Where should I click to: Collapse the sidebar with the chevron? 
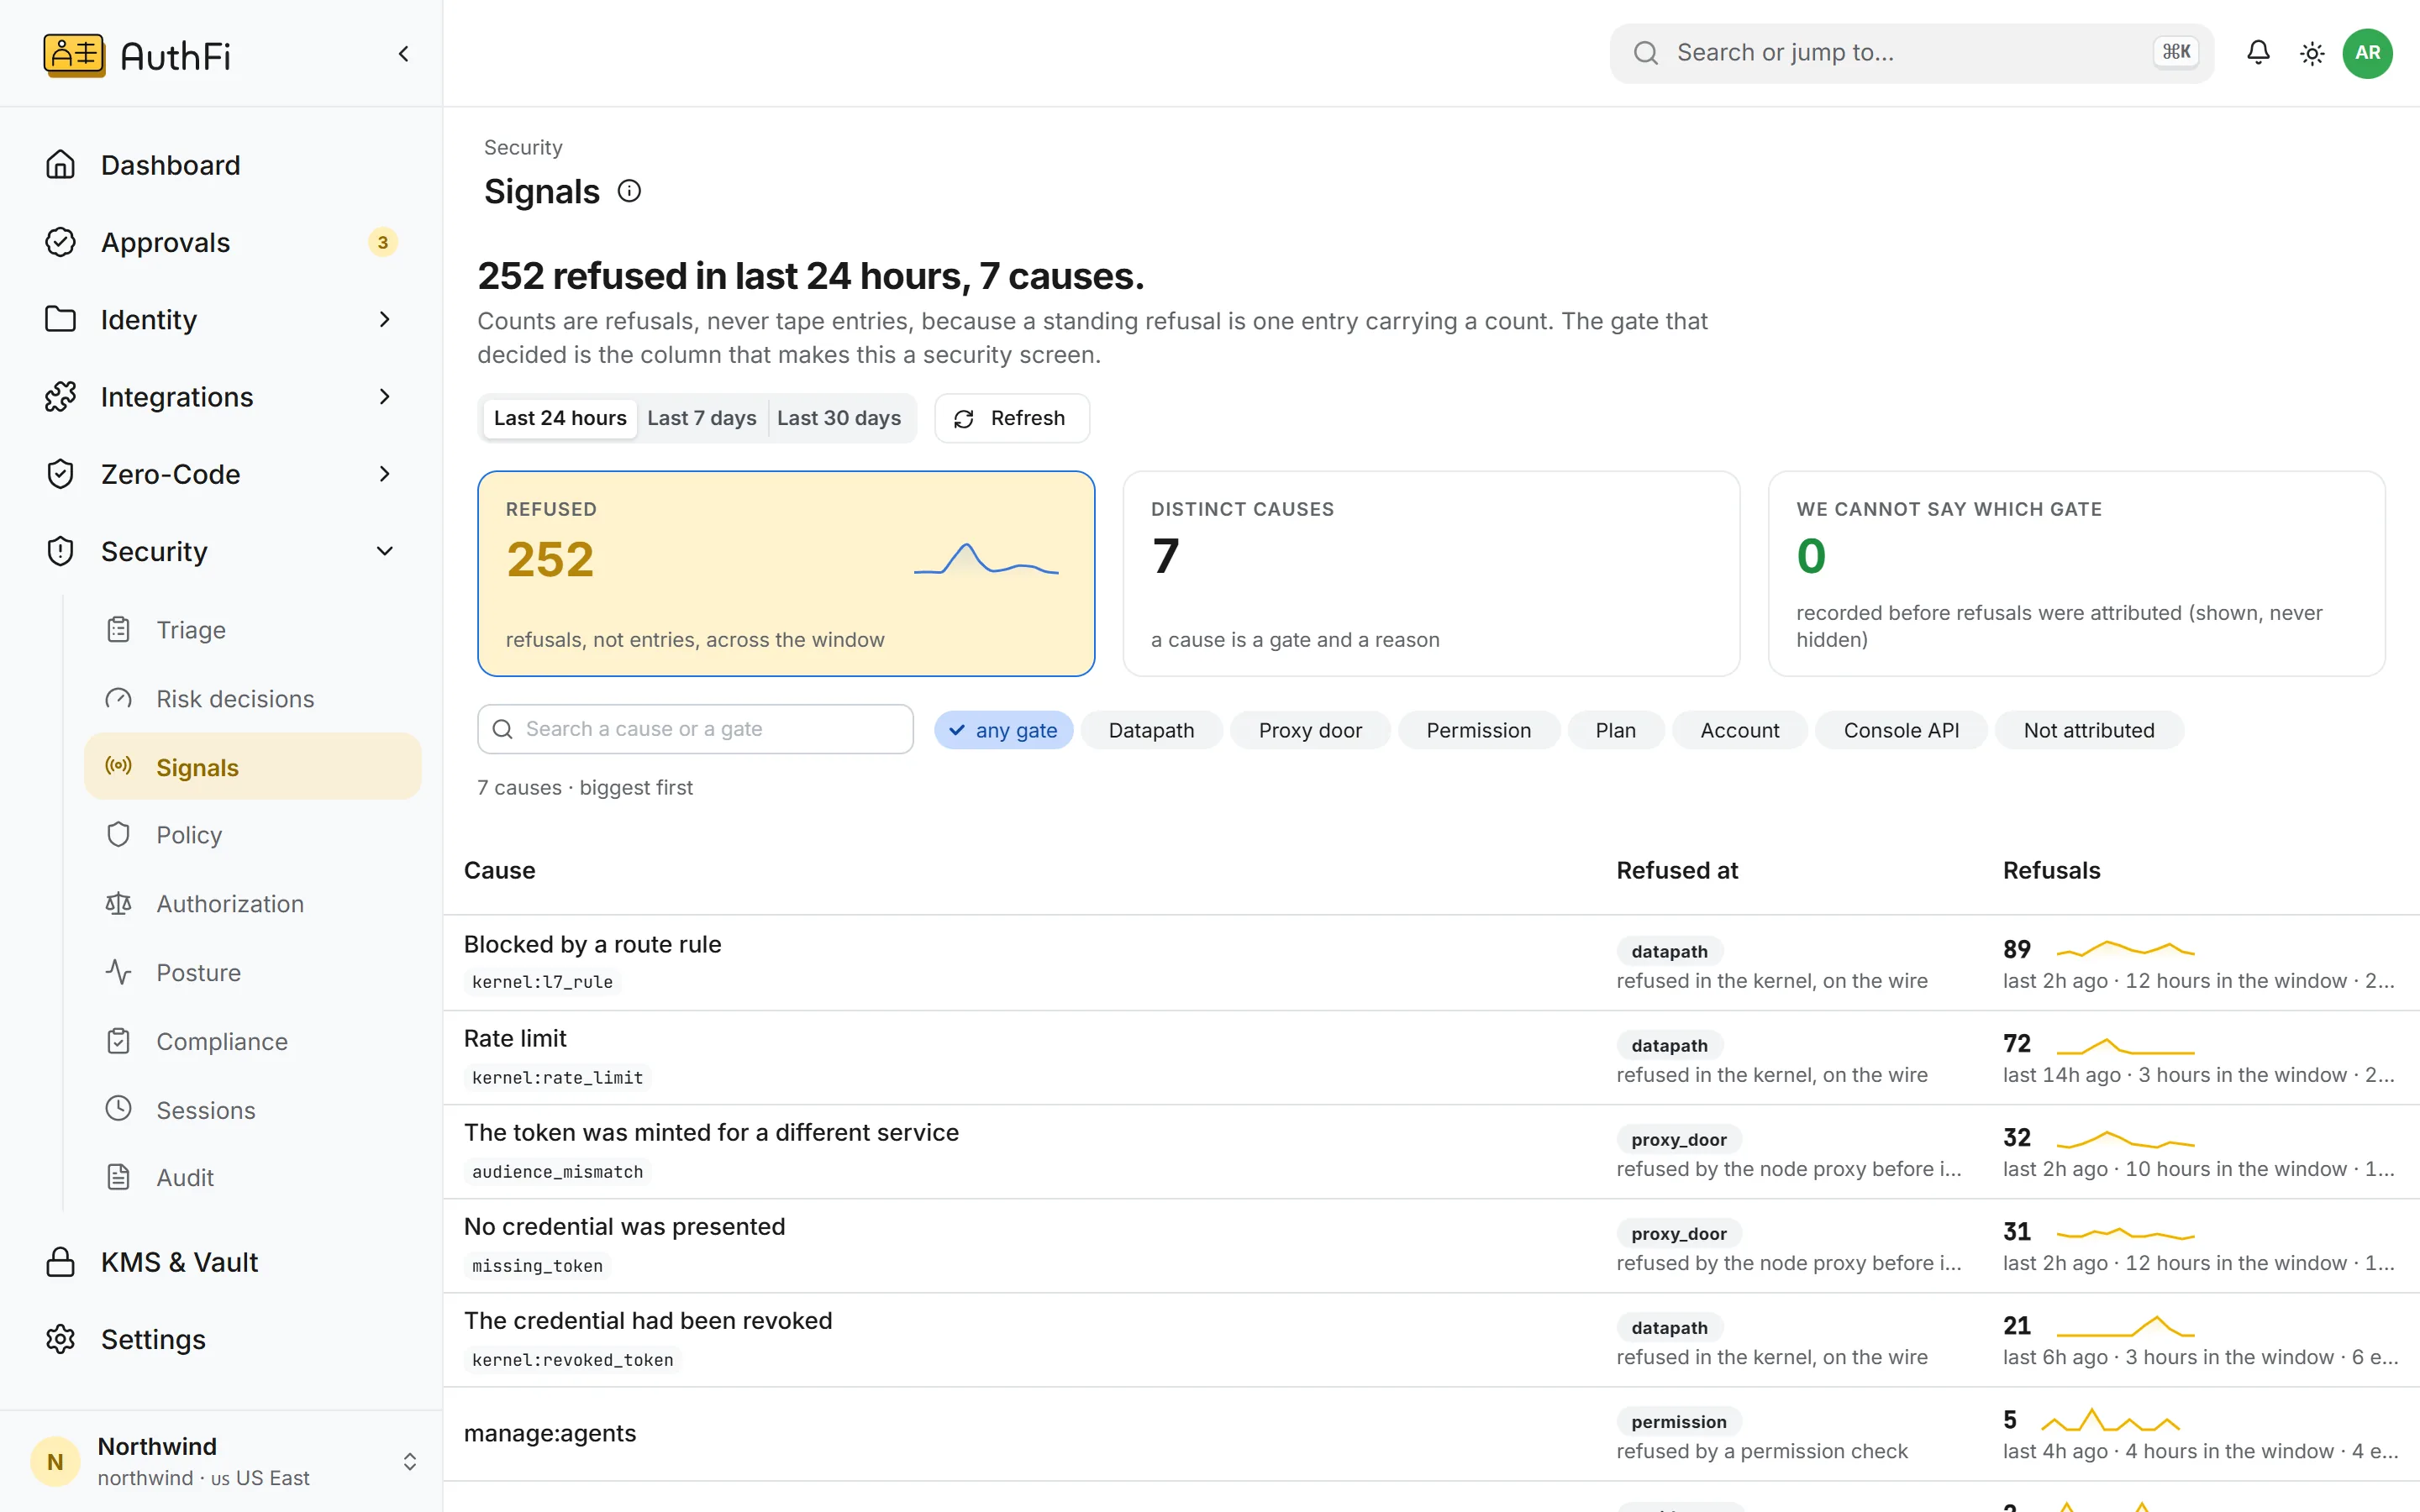403,54
